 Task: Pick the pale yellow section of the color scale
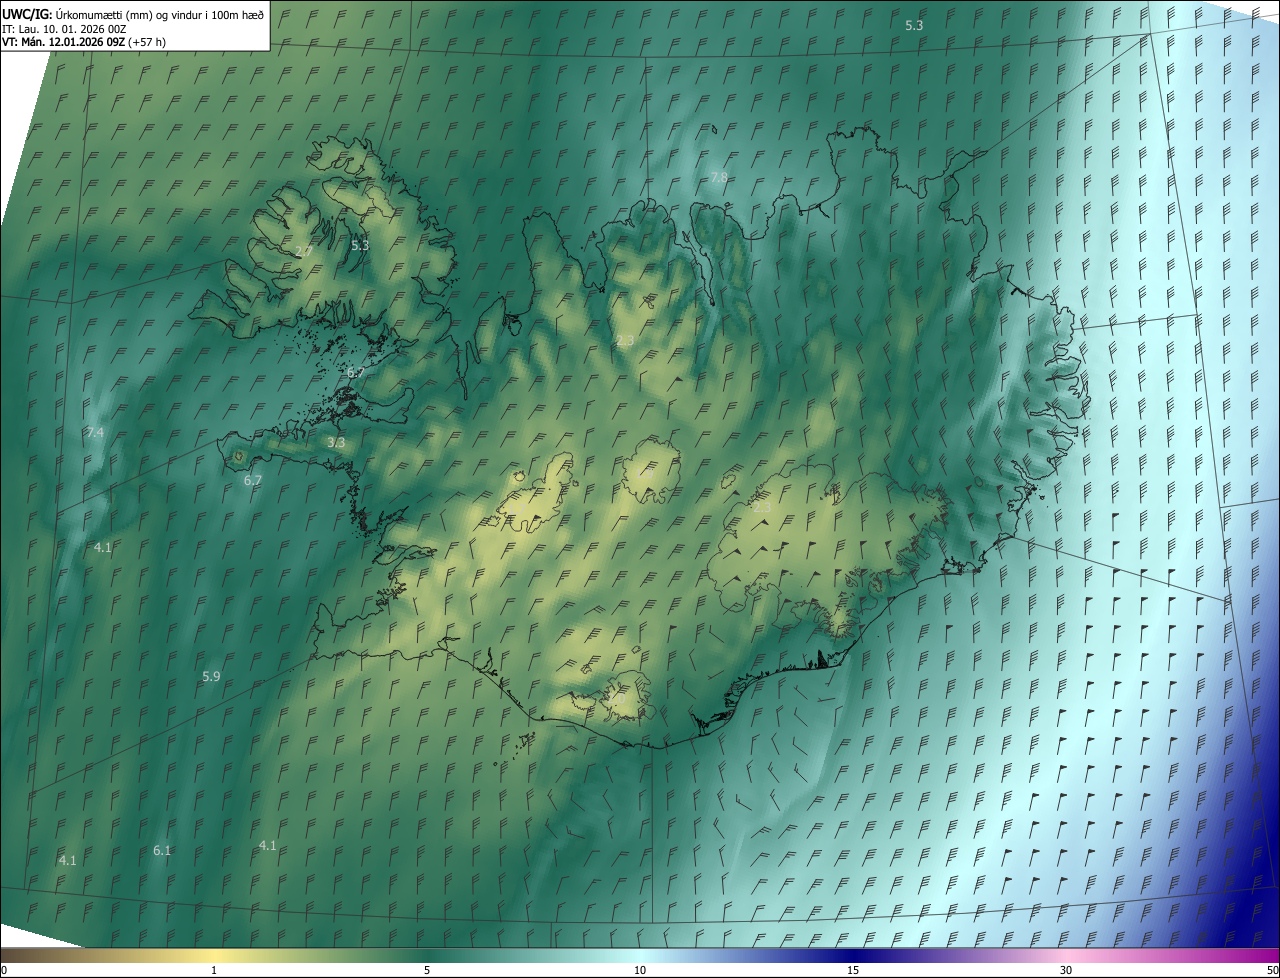tap(214, 955)
